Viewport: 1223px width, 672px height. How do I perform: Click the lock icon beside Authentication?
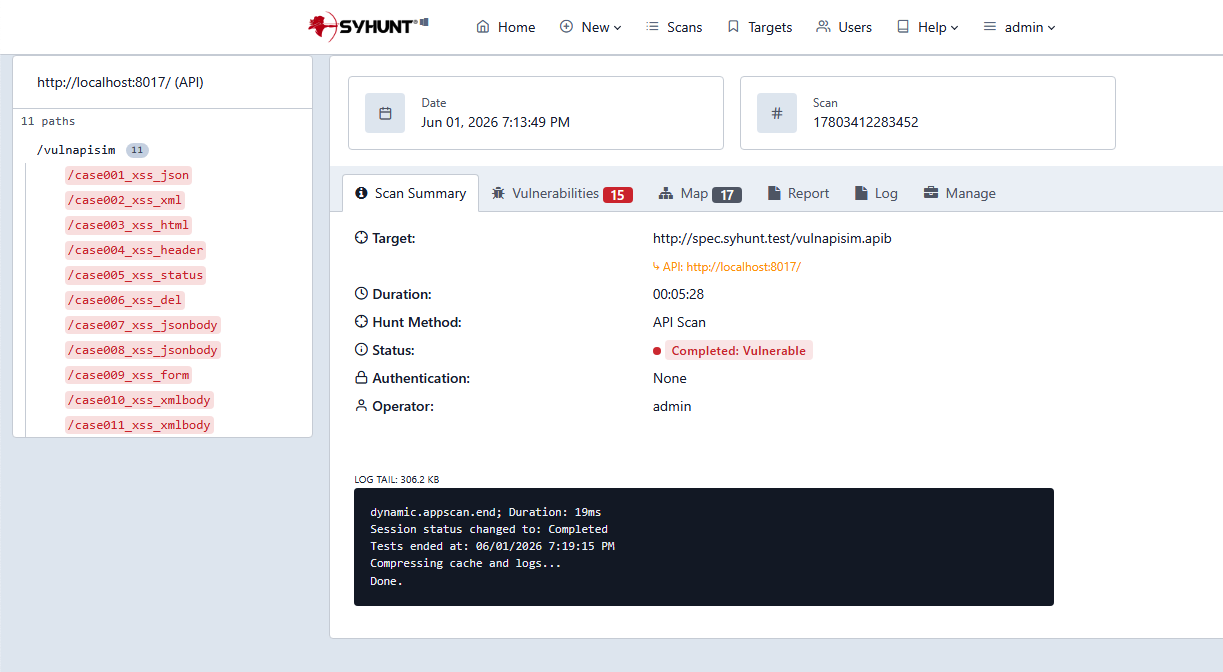point(361,378)
